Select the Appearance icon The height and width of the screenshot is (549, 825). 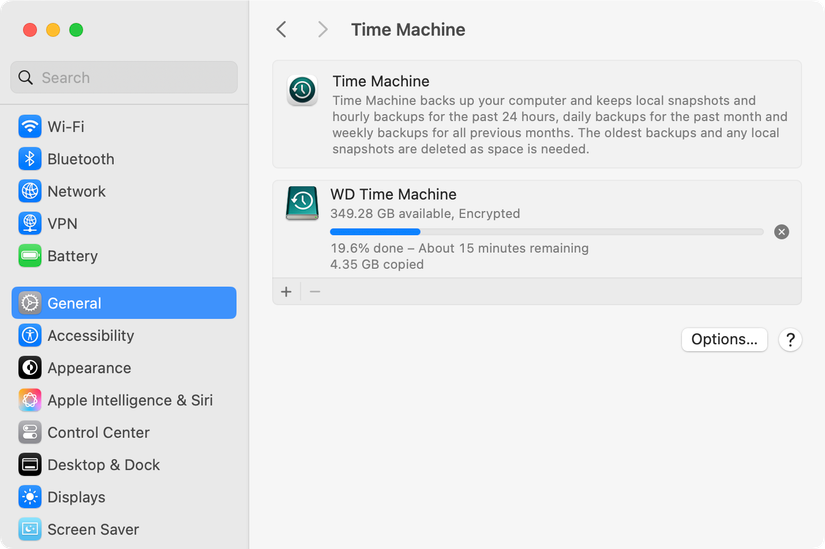(x=30, y=368)
